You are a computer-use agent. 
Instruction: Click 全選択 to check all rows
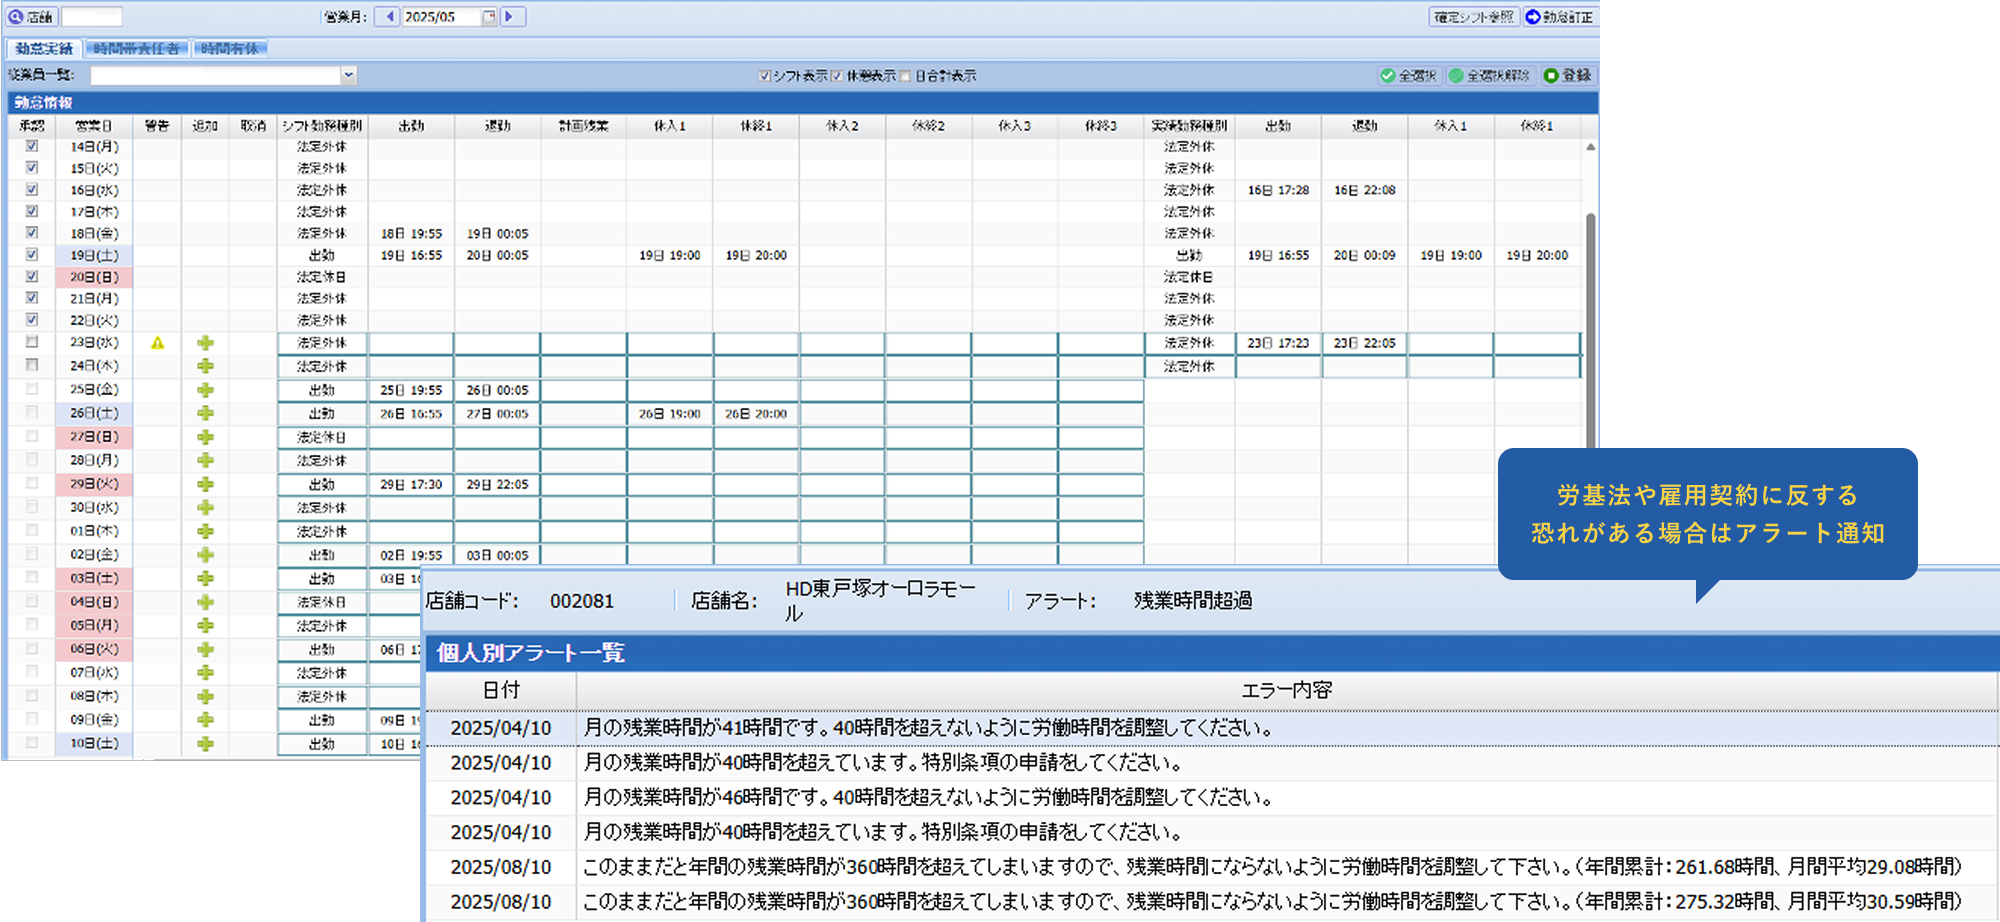(1409, 75)
